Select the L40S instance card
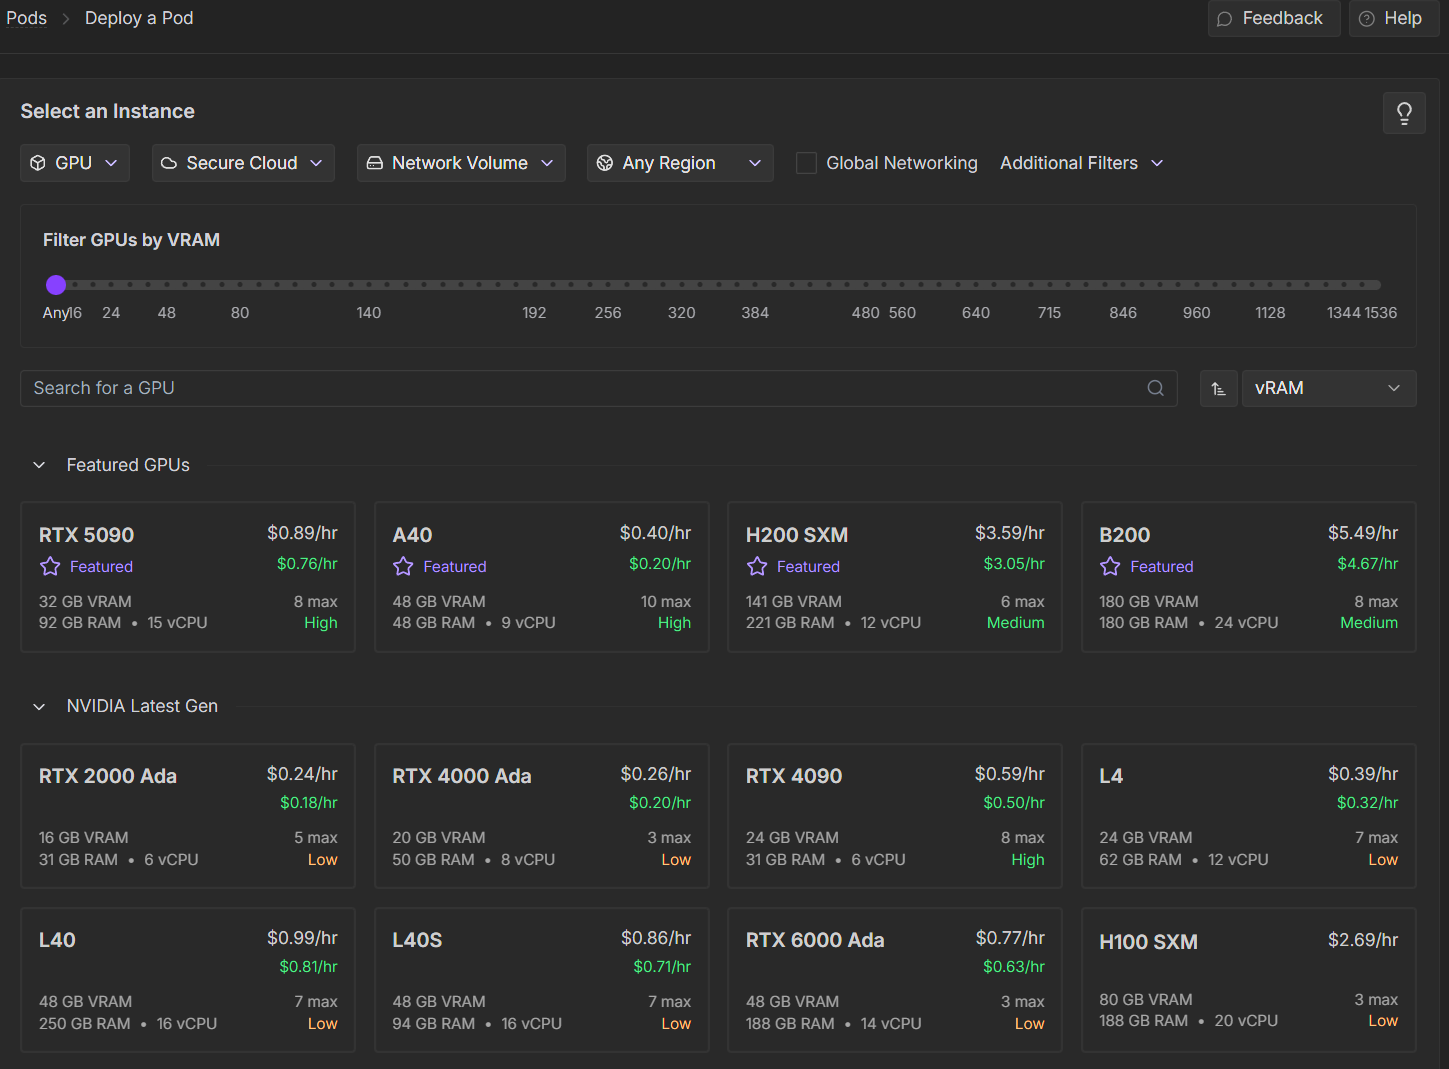The image size is (1449, 1069). coord(542,980)
